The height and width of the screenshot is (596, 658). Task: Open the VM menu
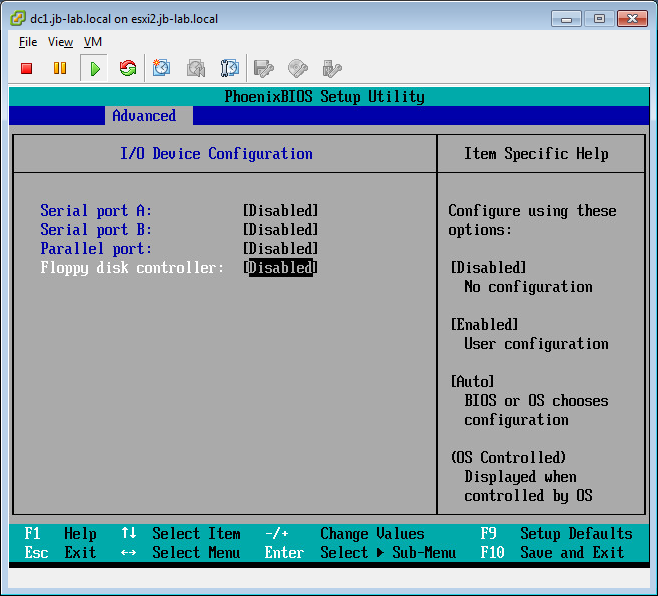pos(93,42)
